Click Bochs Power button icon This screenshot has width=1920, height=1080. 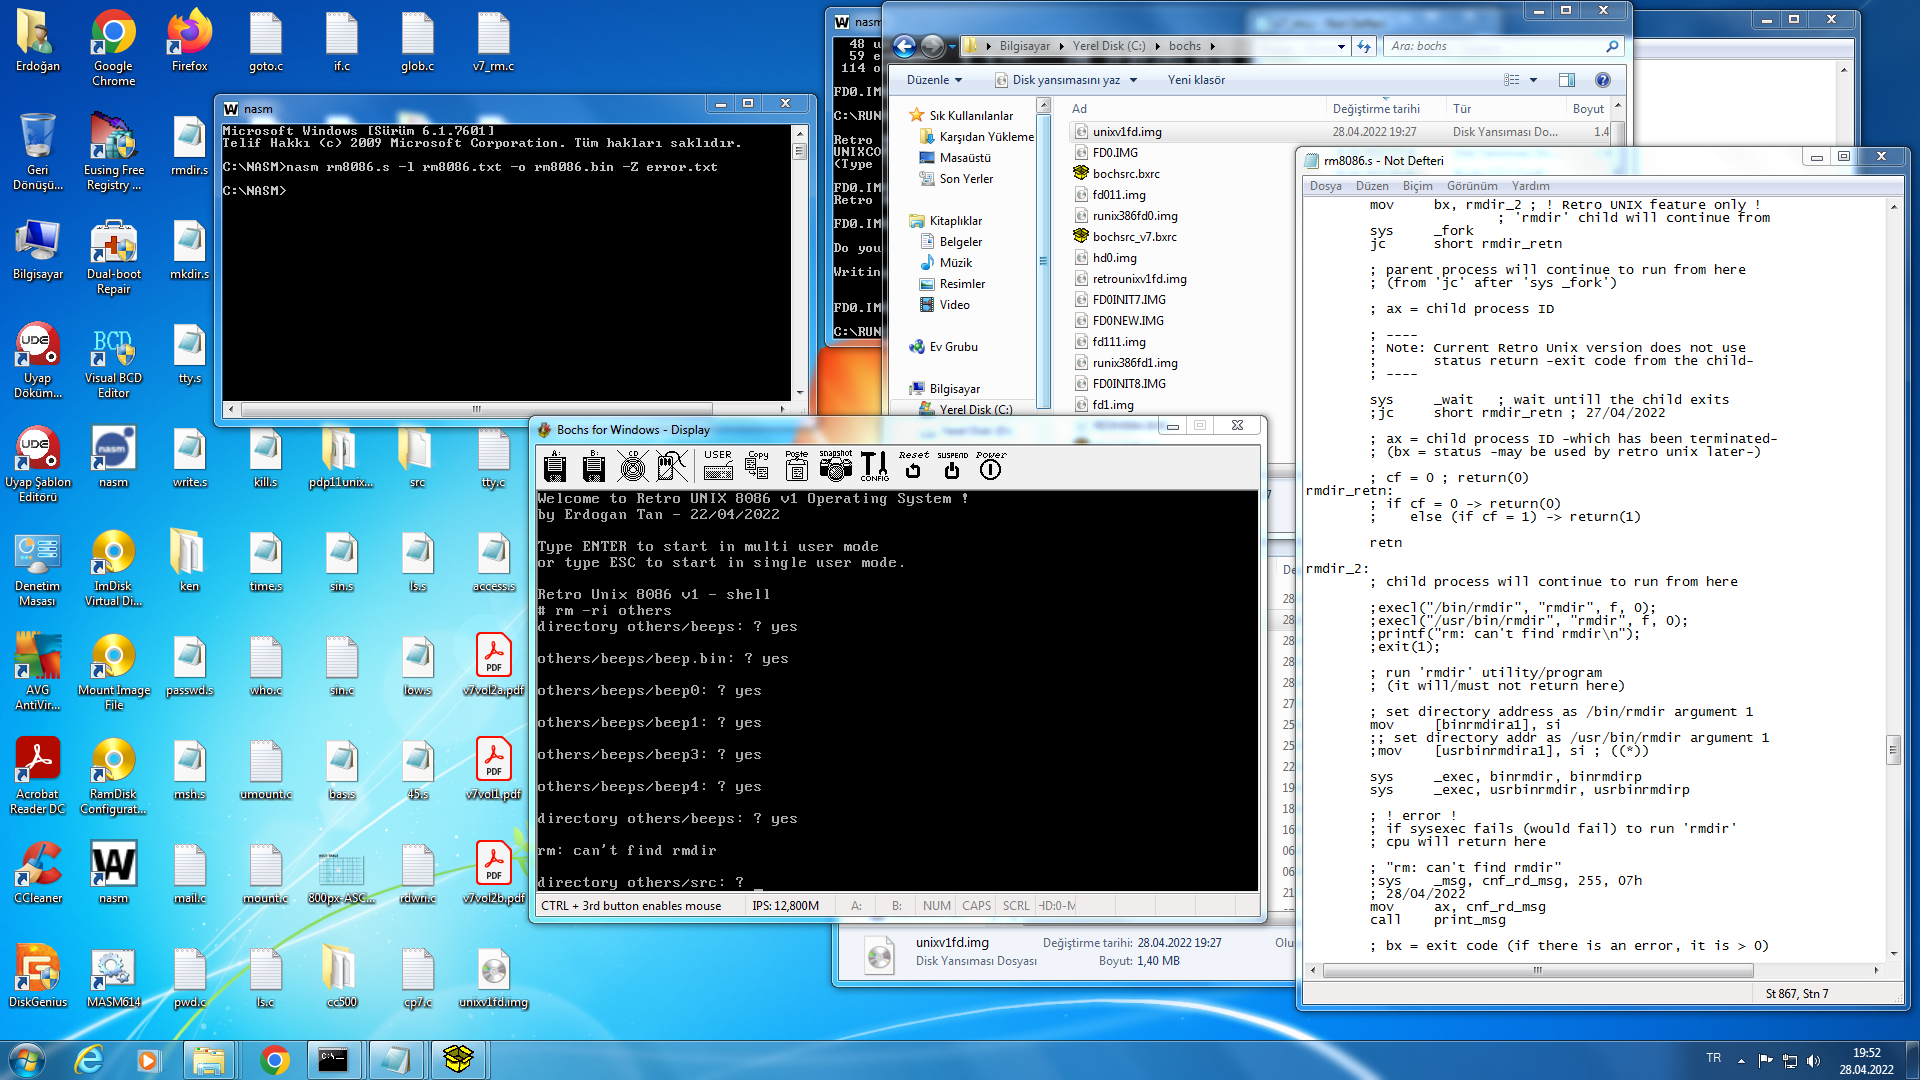coord(990,466)
